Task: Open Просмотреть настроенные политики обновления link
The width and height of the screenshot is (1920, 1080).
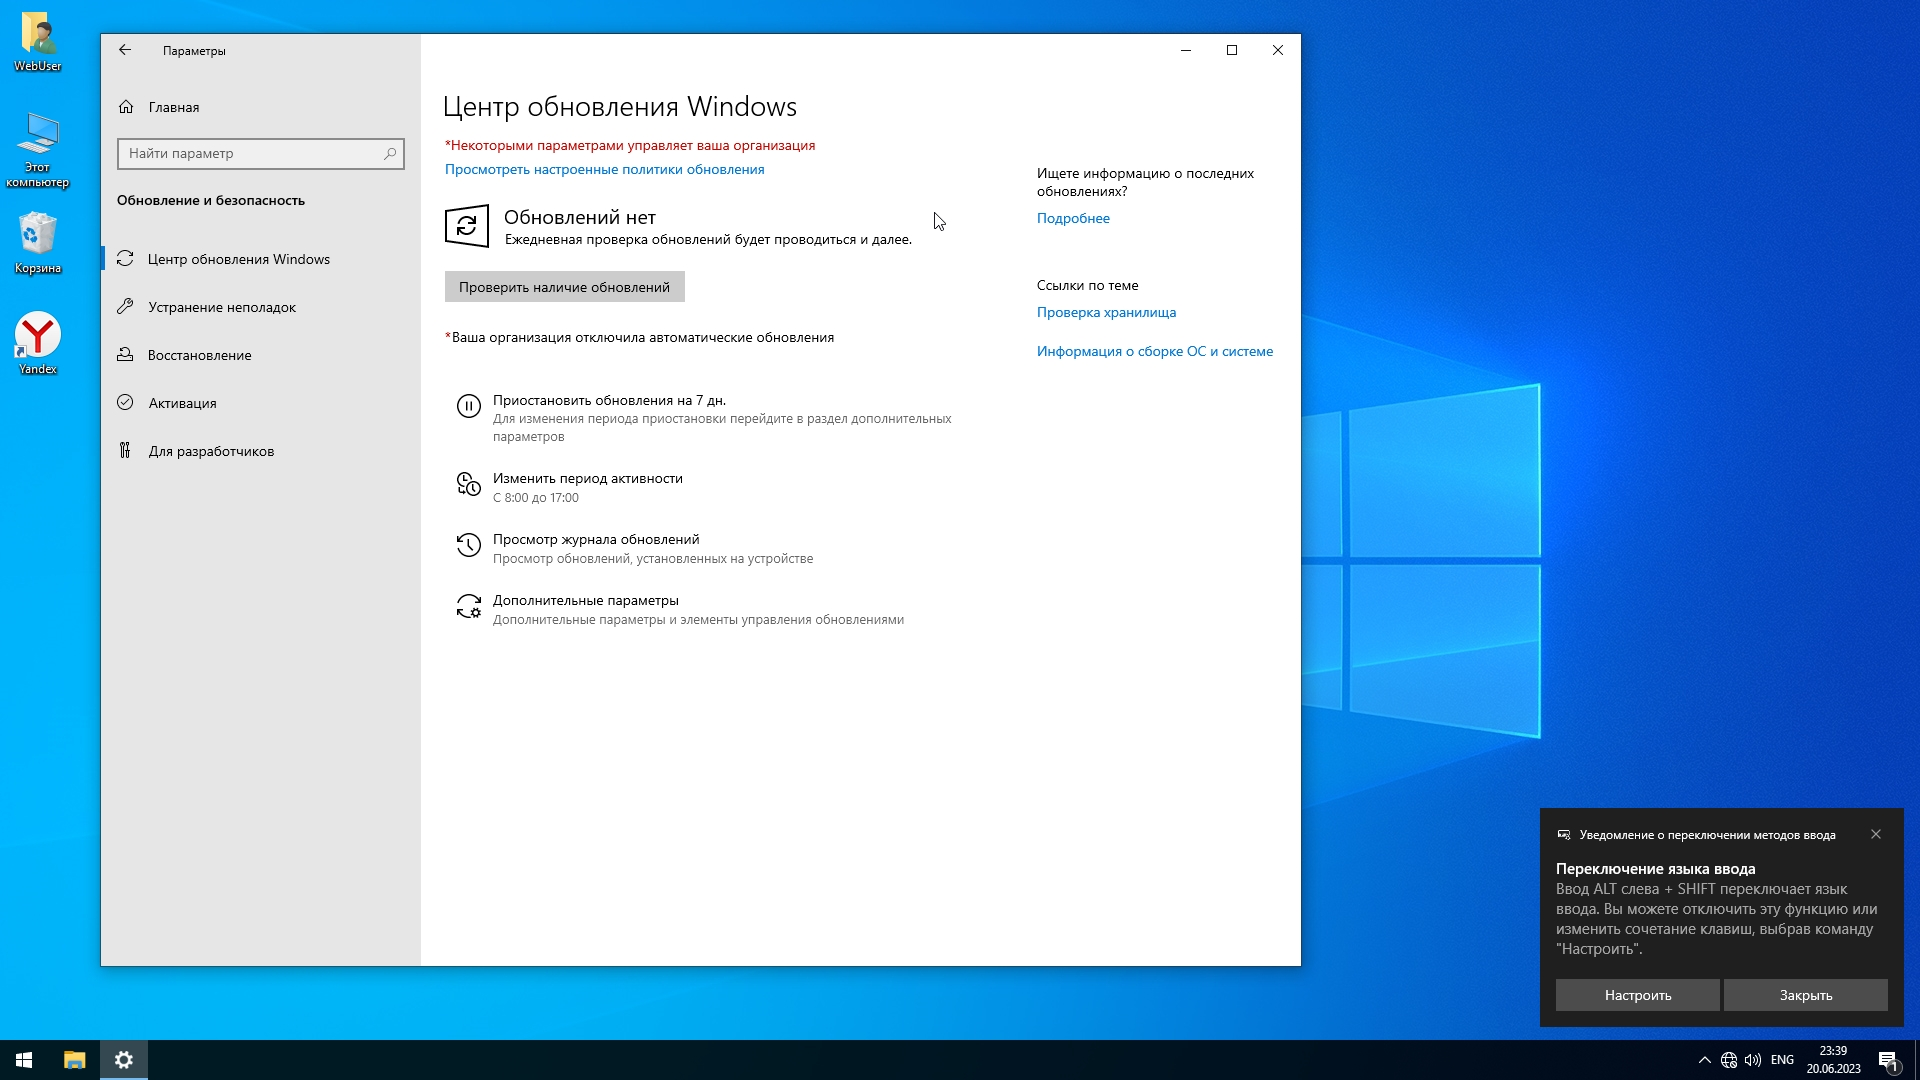Action: [604, 169]
